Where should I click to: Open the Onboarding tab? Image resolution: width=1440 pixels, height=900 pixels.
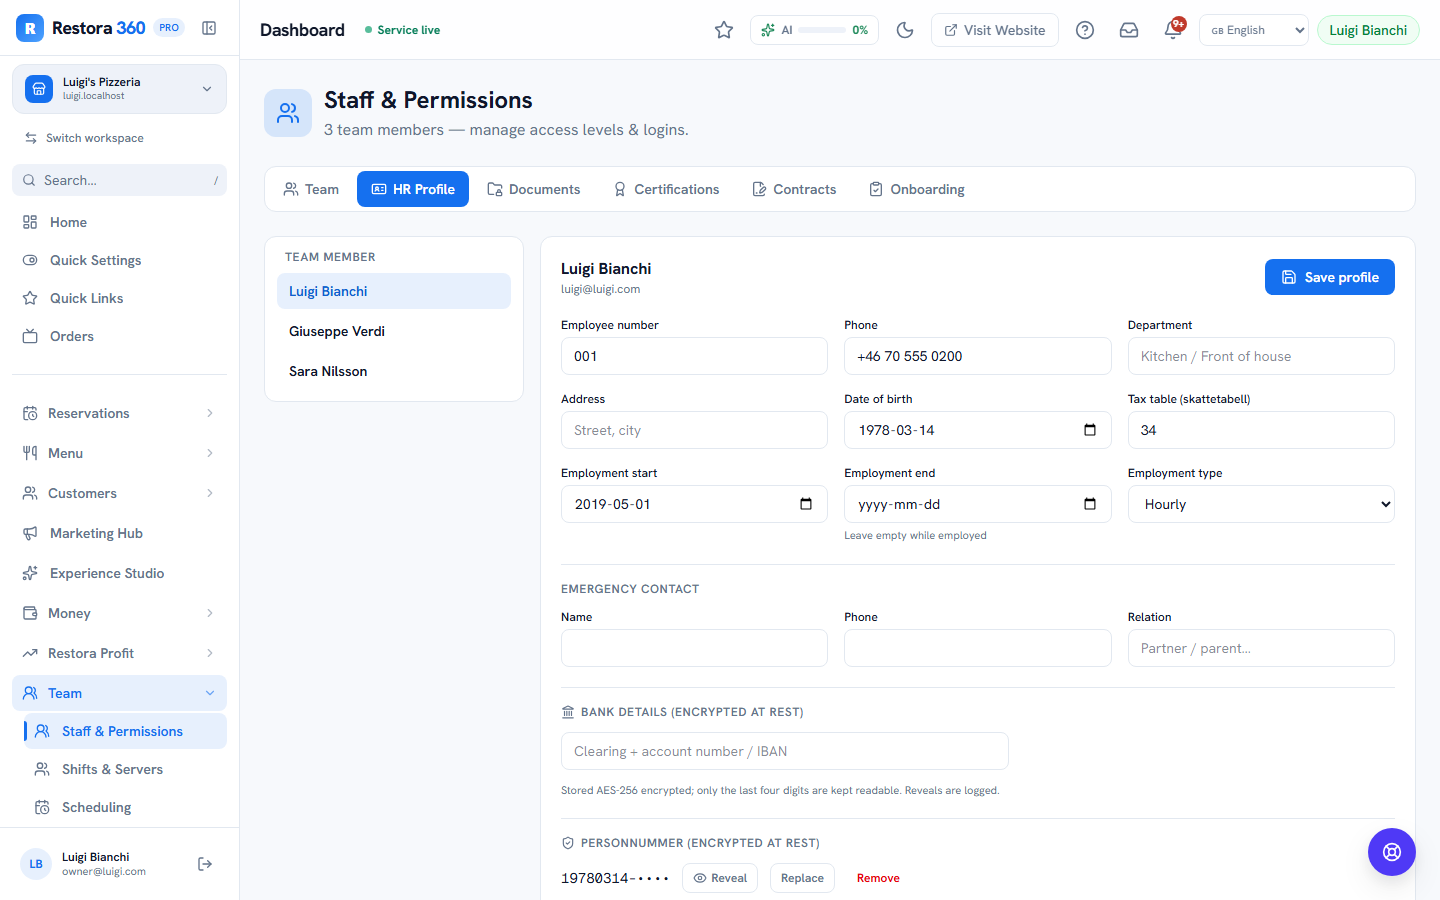tap(917, 189)
